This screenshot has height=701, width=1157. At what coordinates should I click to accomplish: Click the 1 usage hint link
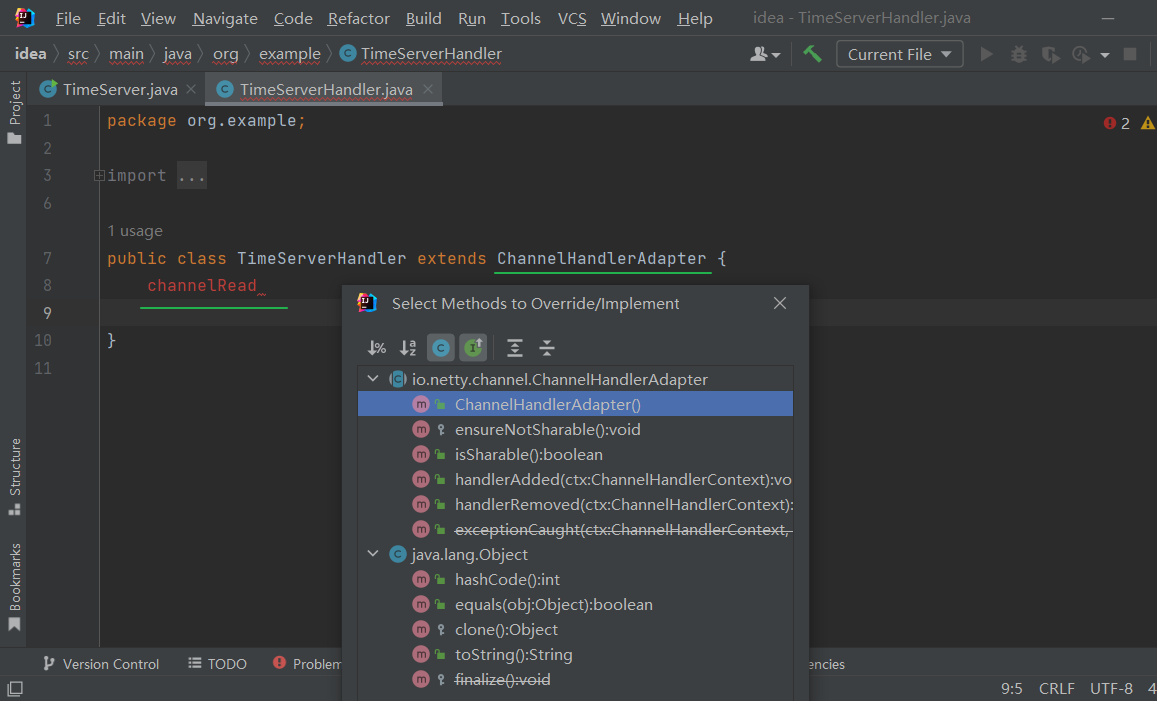(135, 231)
